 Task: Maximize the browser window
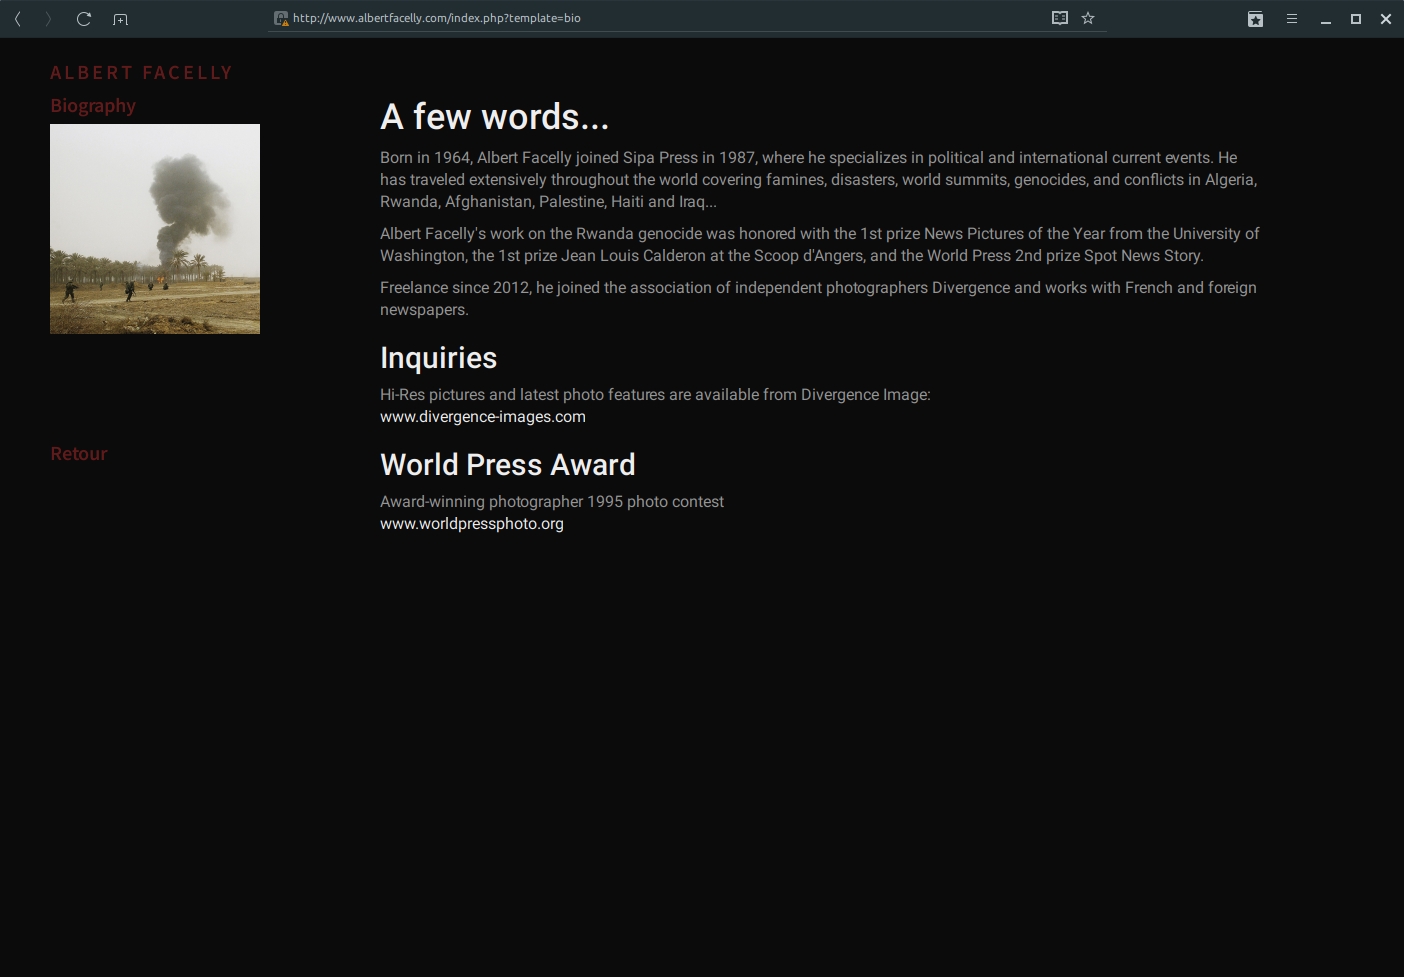[1356, 19]
